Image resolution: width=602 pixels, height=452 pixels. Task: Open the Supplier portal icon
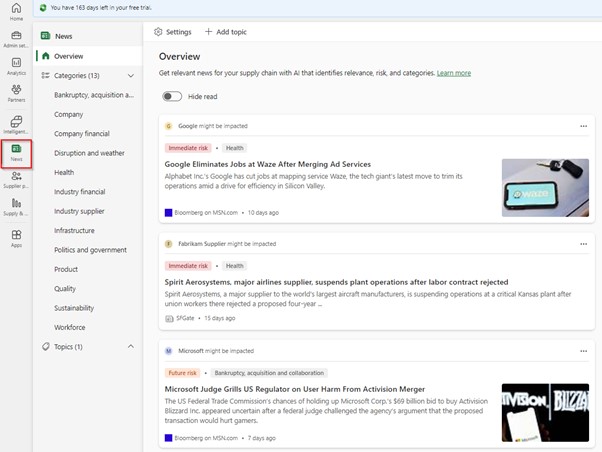click(x=16, y=176)
